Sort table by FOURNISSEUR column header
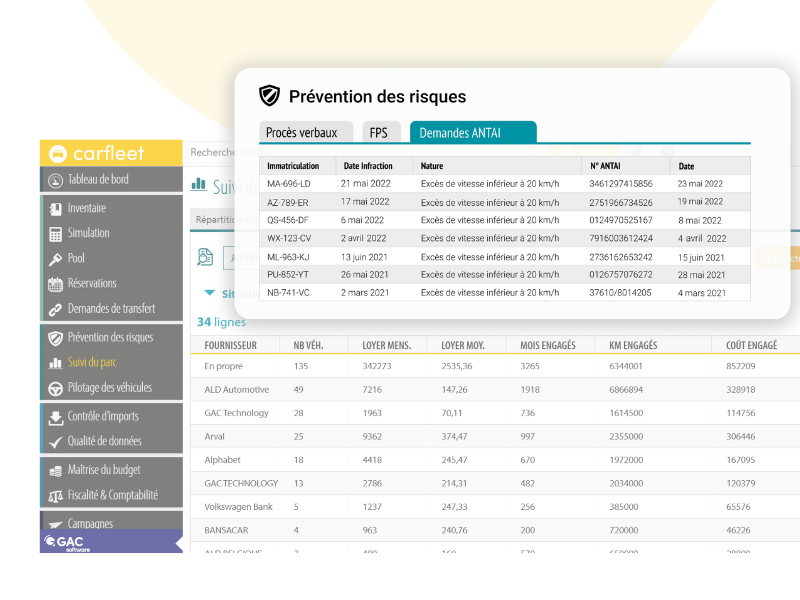 230,345
